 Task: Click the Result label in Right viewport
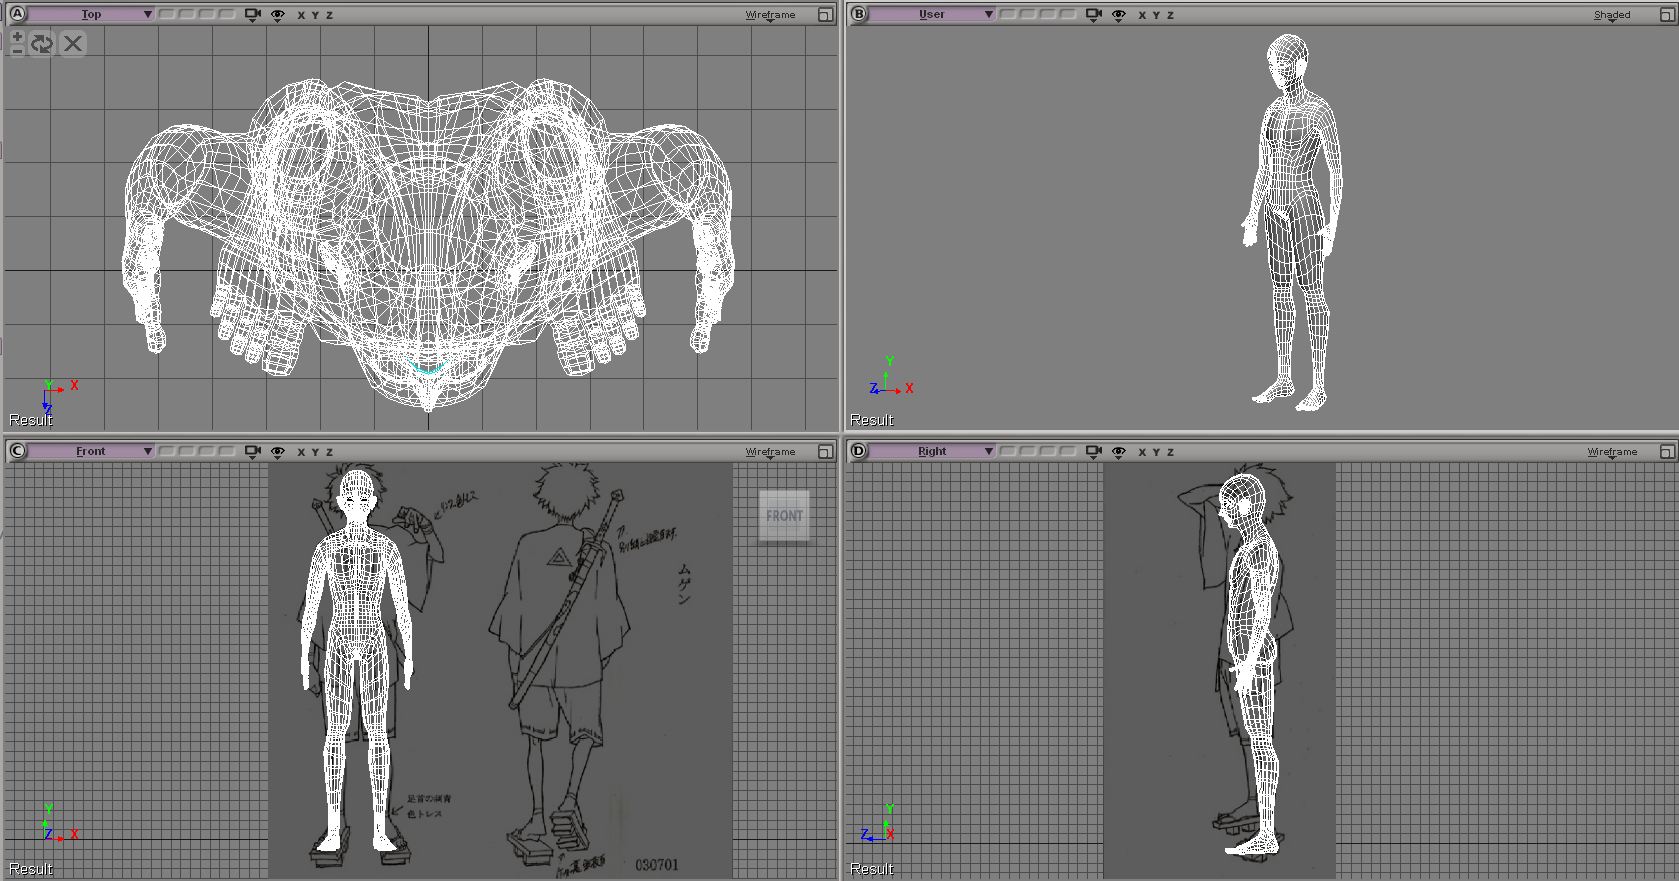872,869
